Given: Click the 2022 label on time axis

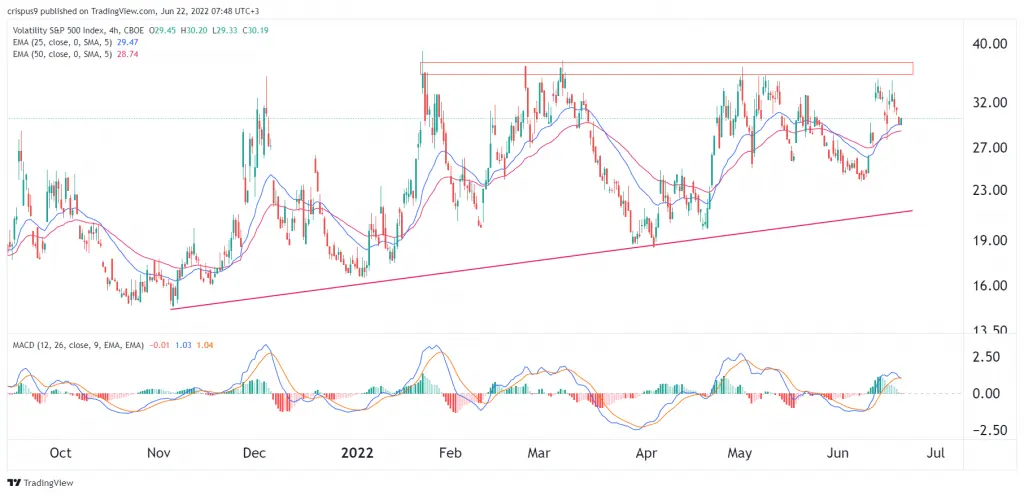Looking at the screenshot, I should 357,453.
